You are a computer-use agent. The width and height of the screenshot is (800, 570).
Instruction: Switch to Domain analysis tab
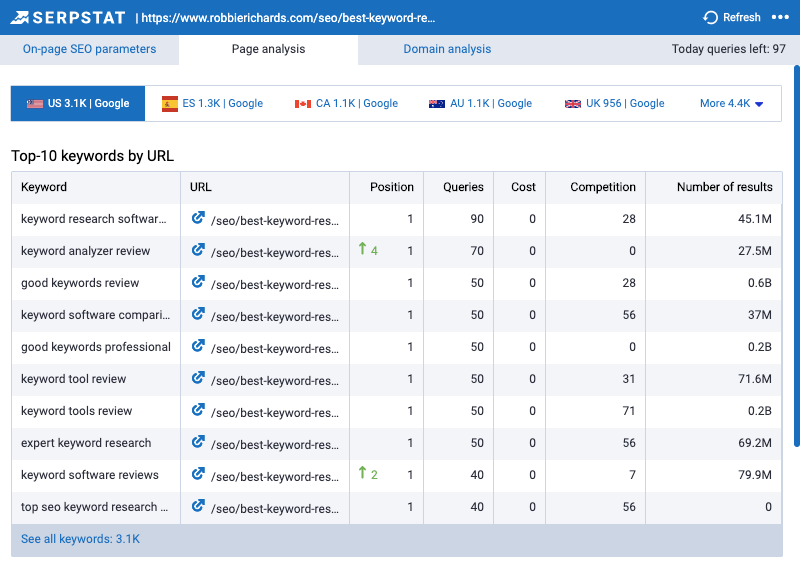[x=447, y=49]
